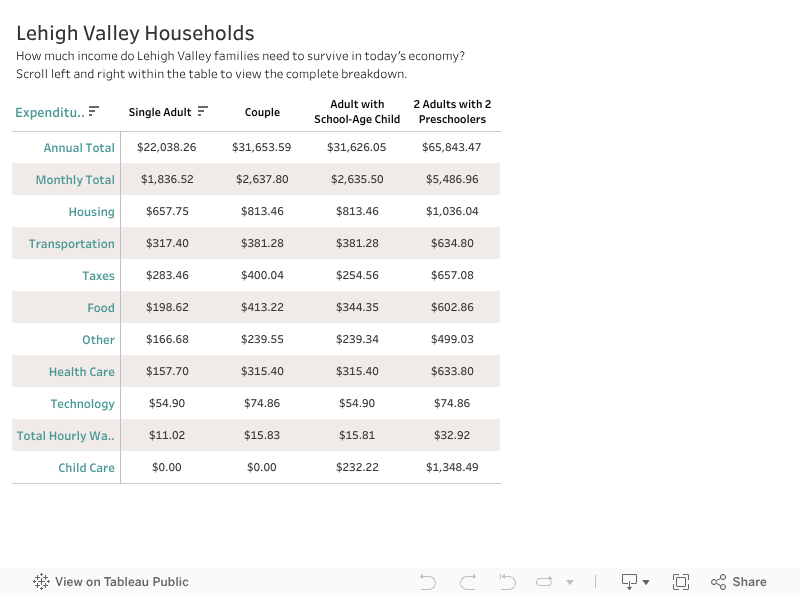Click the $2,637.80 cell
The image size is (800, 595).
pos(262,180)
